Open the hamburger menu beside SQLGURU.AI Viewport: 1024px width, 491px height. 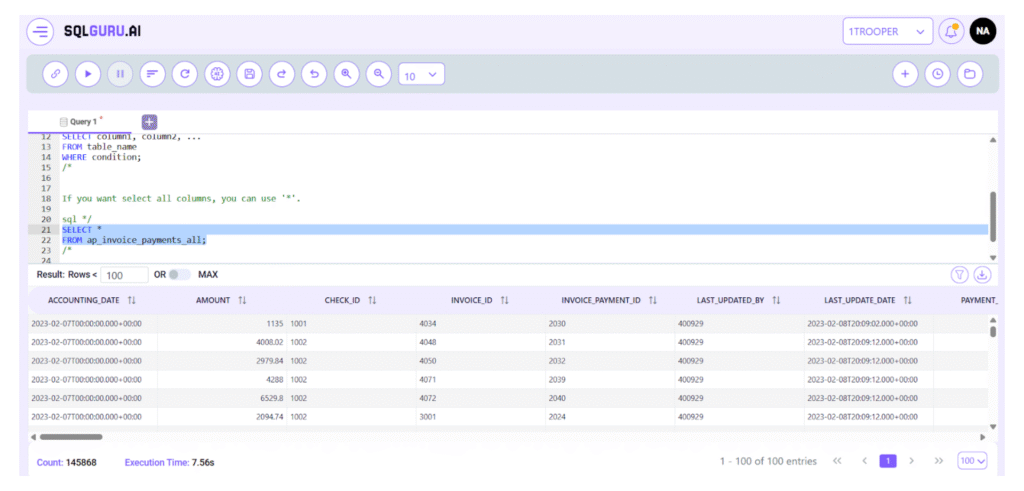coord(40,31)
